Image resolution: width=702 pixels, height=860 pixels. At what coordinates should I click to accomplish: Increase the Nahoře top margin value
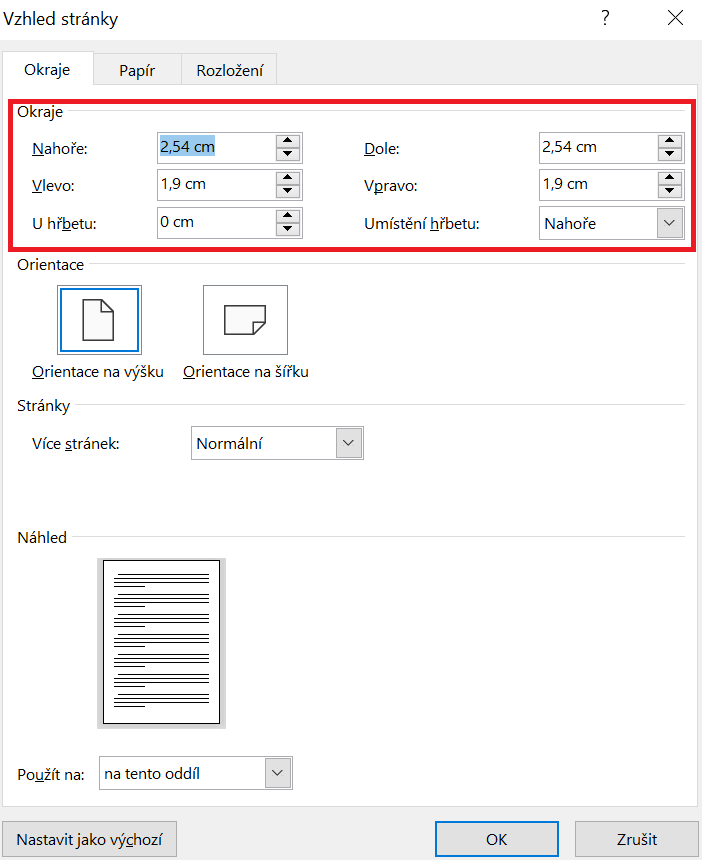(x=288, y=141)
